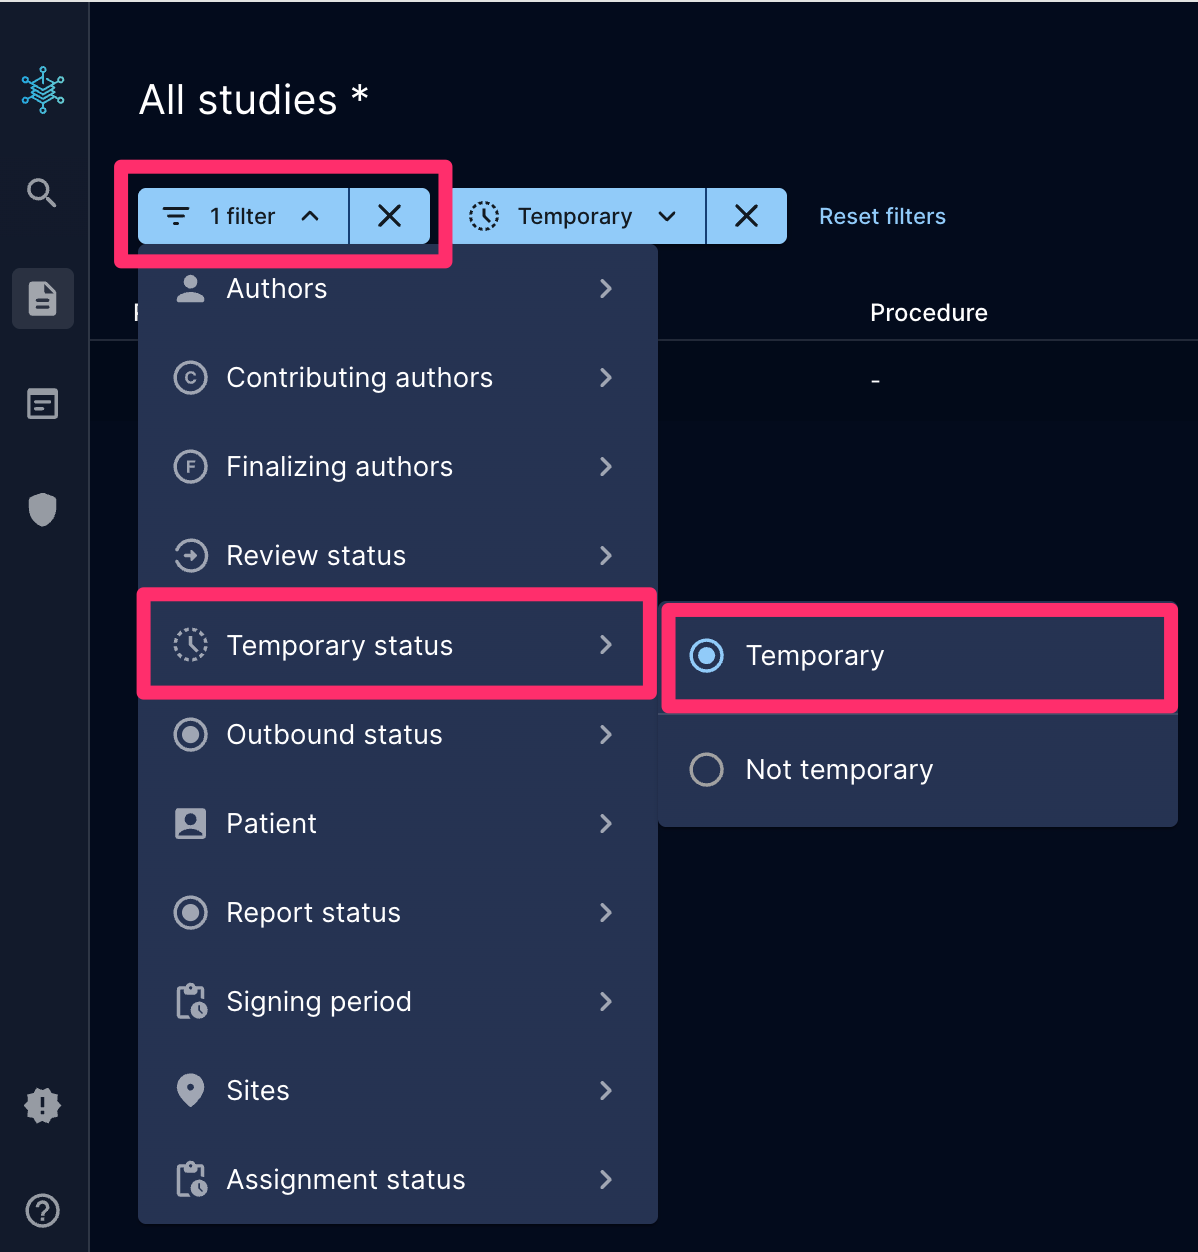Click the All studies title
Viewport: 1198px width, 1252px height.
(x=254, y=100)
